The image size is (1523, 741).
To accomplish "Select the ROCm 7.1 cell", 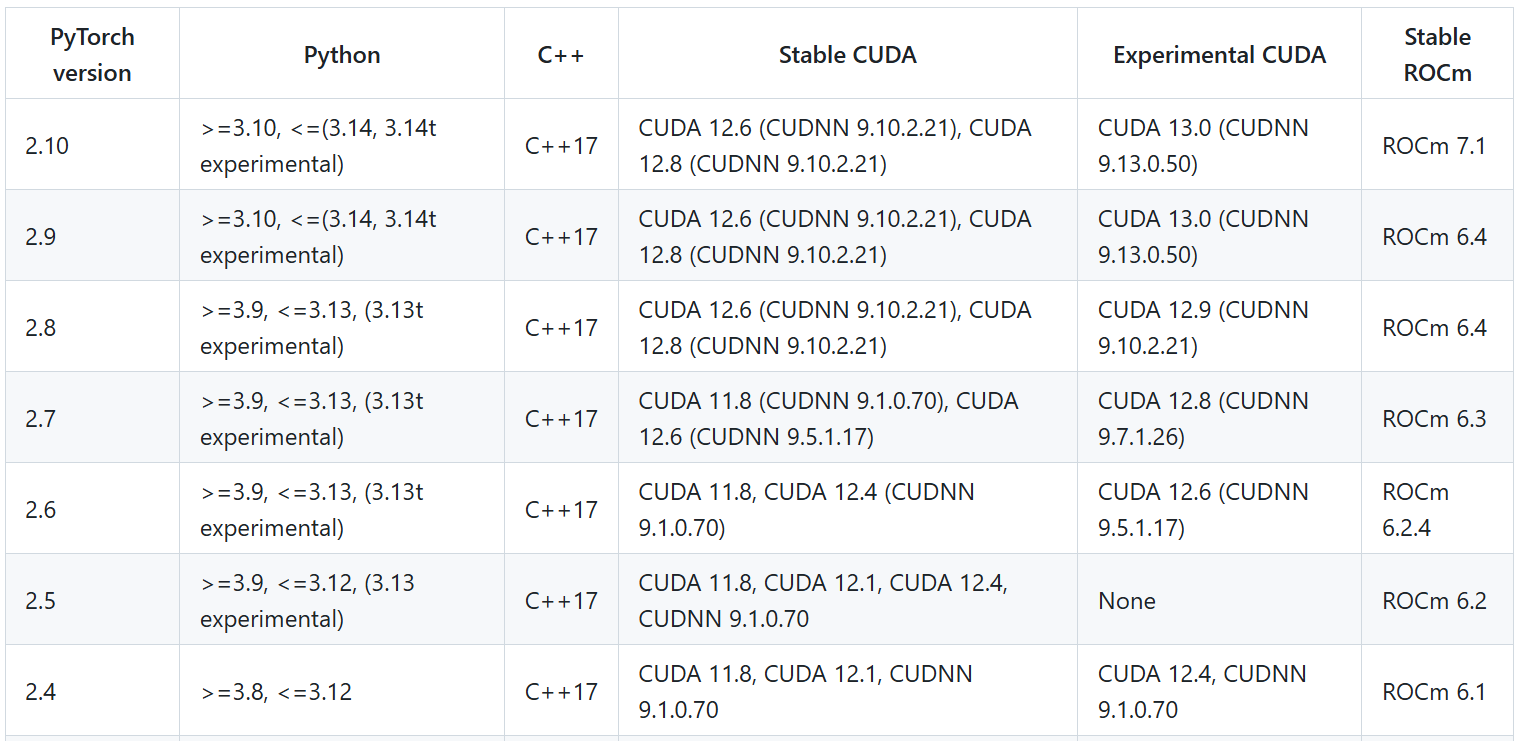I will tap(1434, 146).
